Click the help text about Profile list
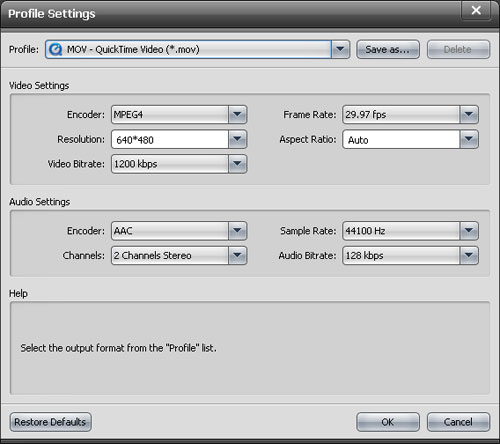This screenshot has width=500, height=444. pyautogui.click(x=118, y=348)
